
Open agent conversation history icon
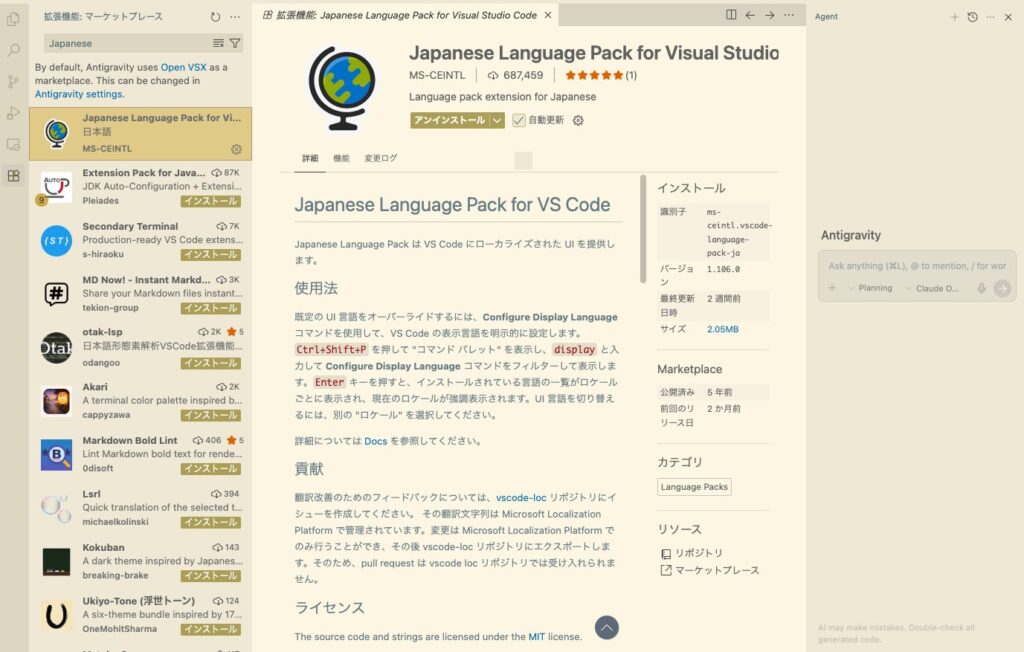tap(972, 17)
